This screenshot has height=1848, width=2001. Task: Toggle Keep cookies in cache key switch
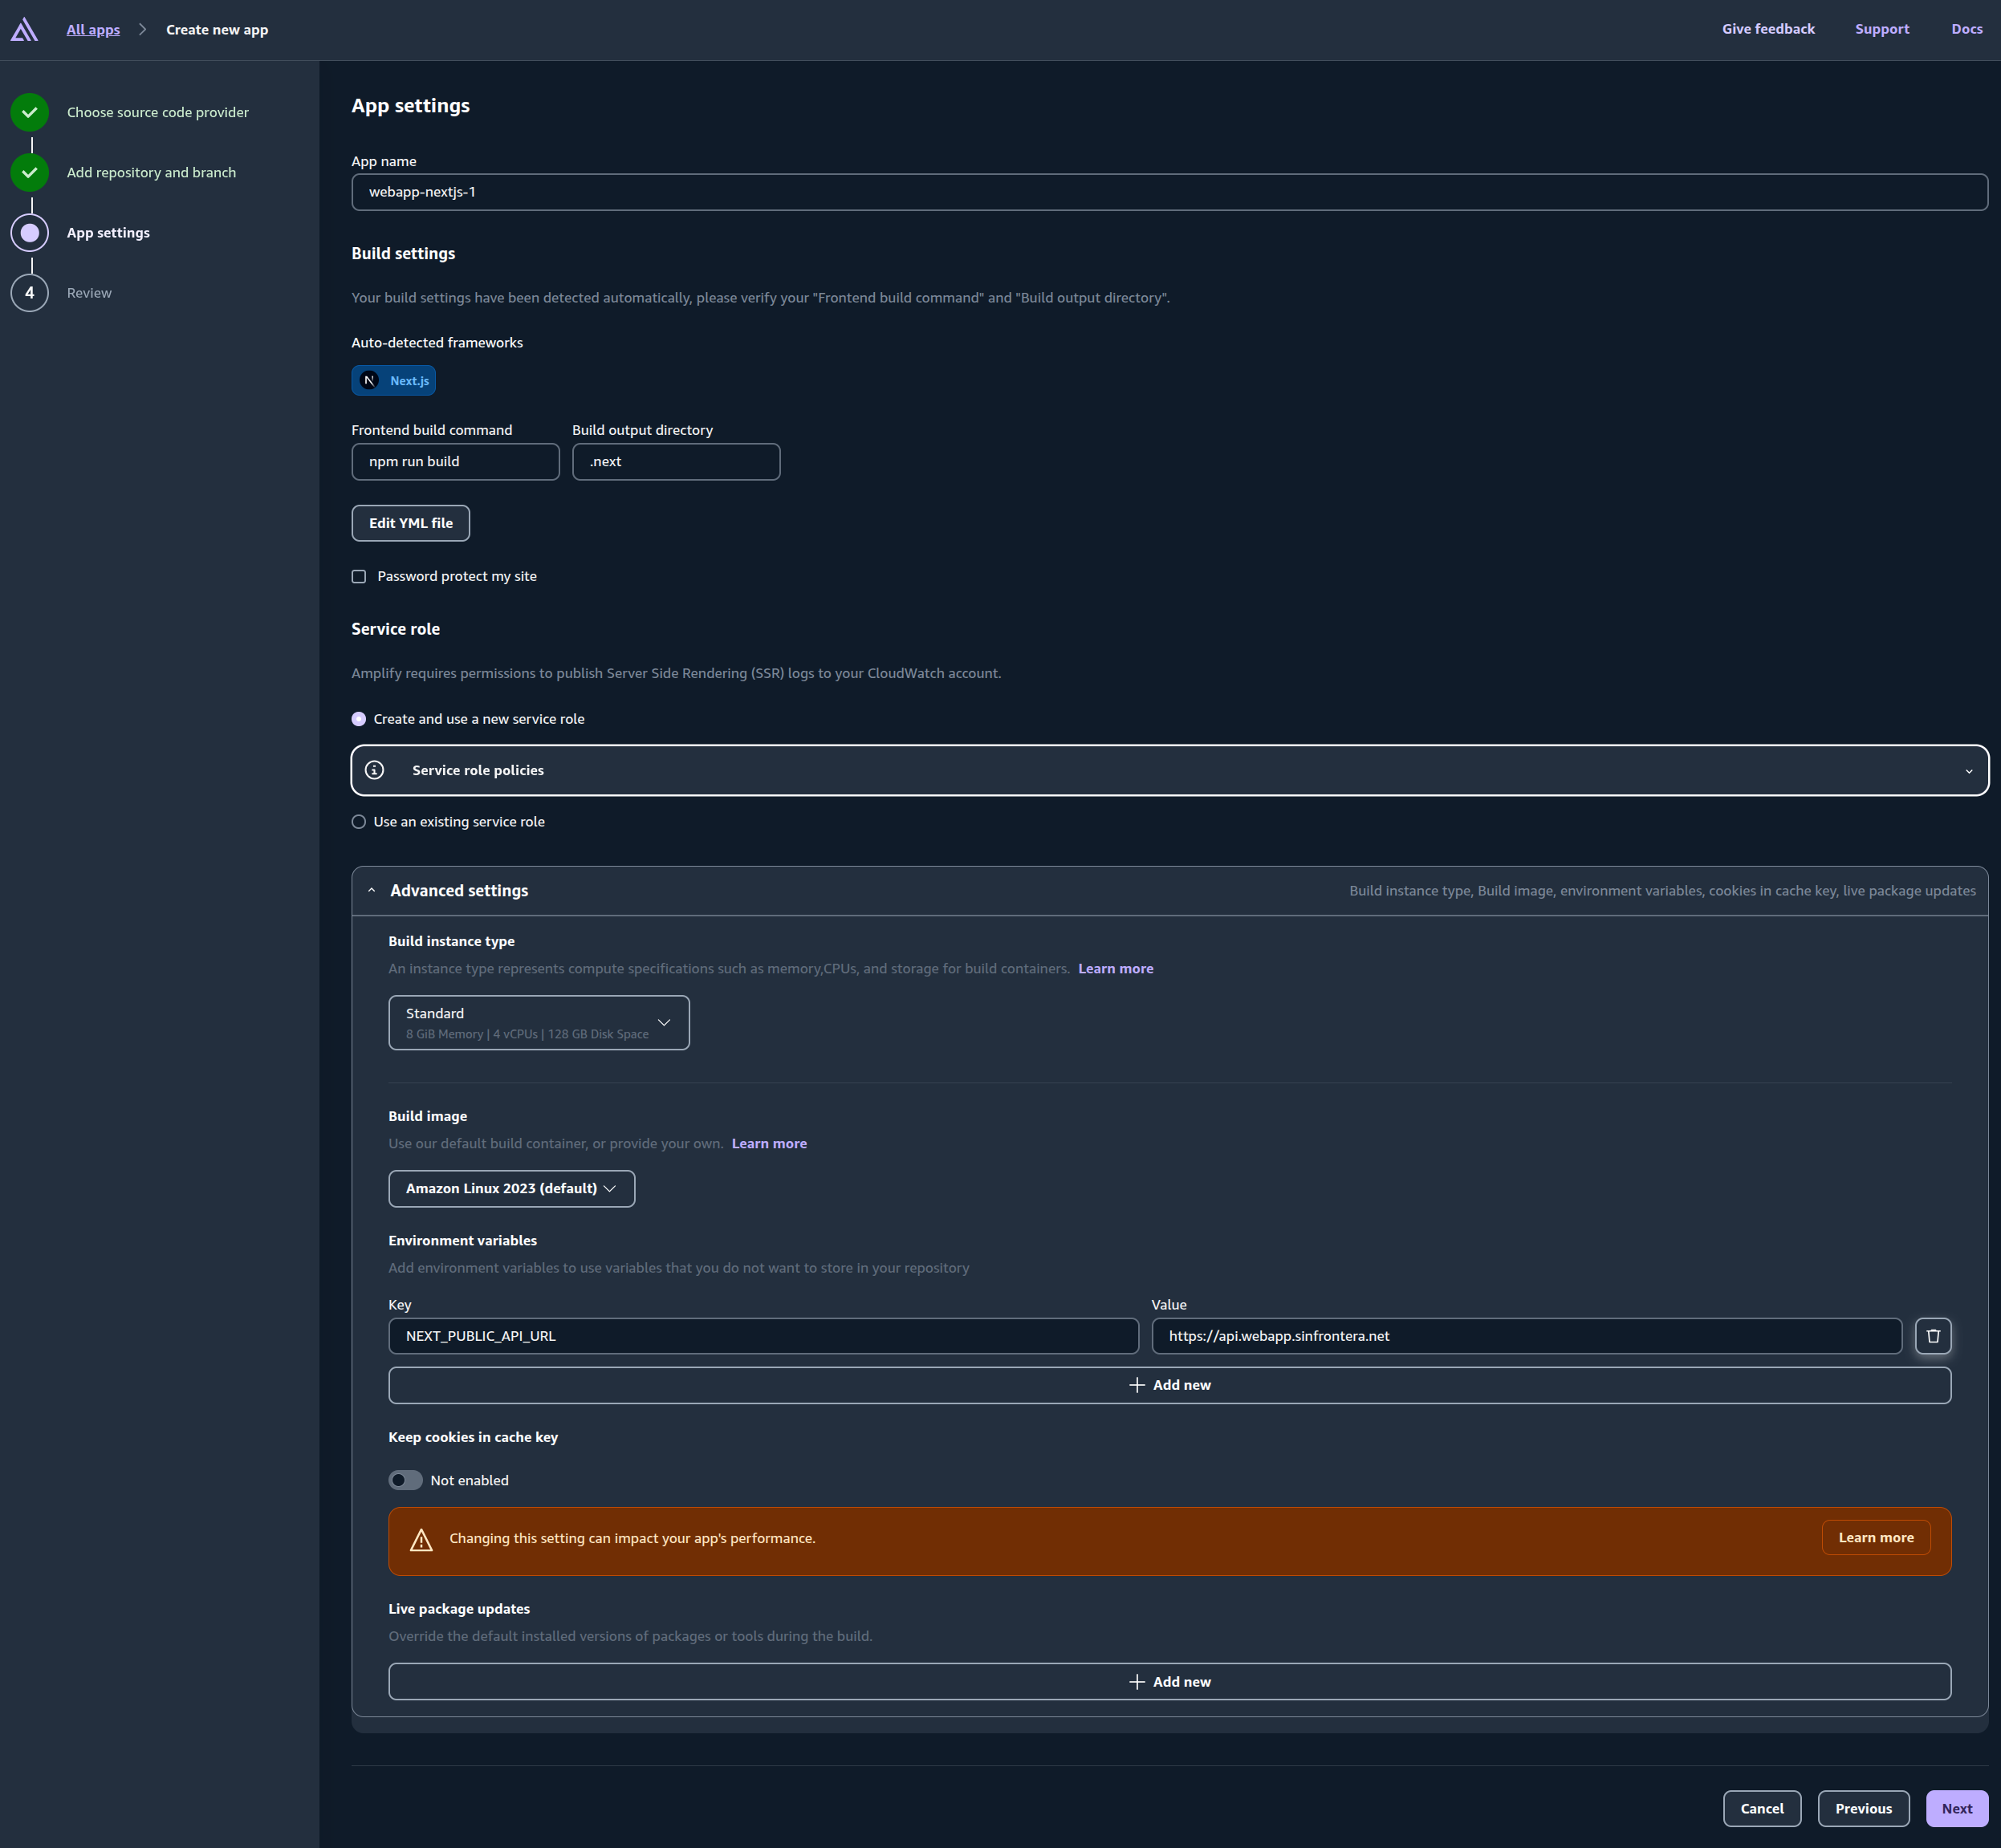click(405, 1480)
